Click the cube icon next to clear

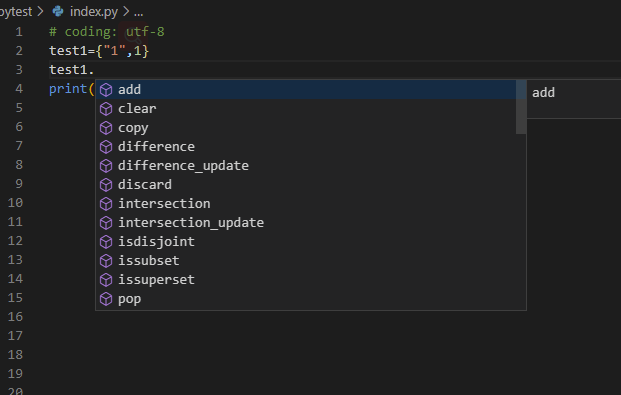pos(106,109)
